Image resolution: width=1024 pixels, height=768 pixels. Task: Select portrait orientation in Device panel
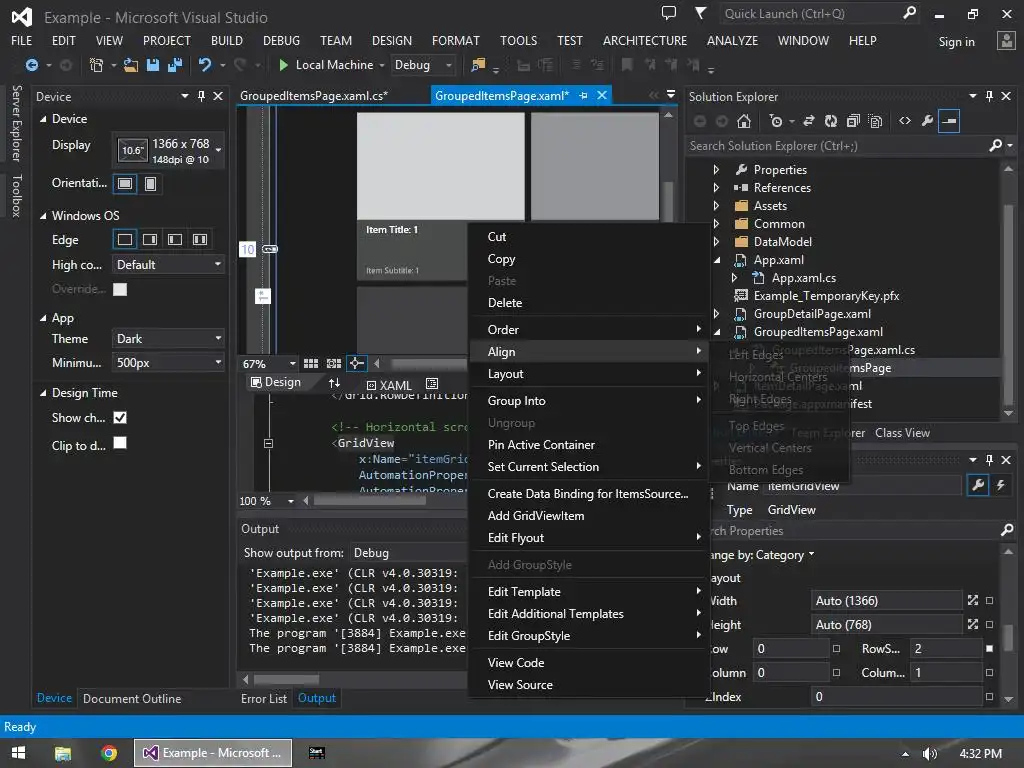(150, 184)
